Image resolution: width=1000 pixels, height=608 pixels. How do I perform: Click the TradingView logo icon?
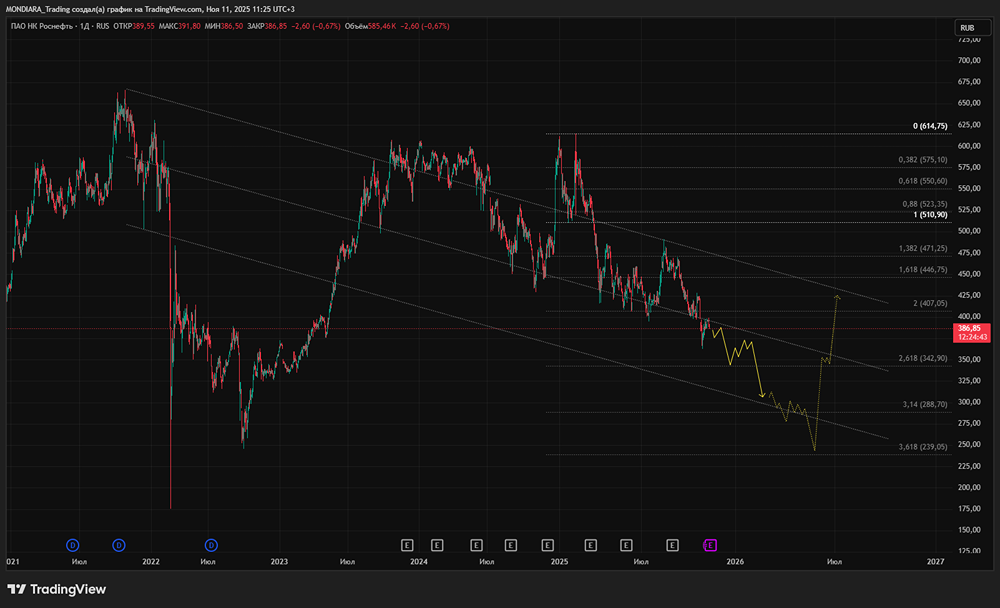coord(17,589)
